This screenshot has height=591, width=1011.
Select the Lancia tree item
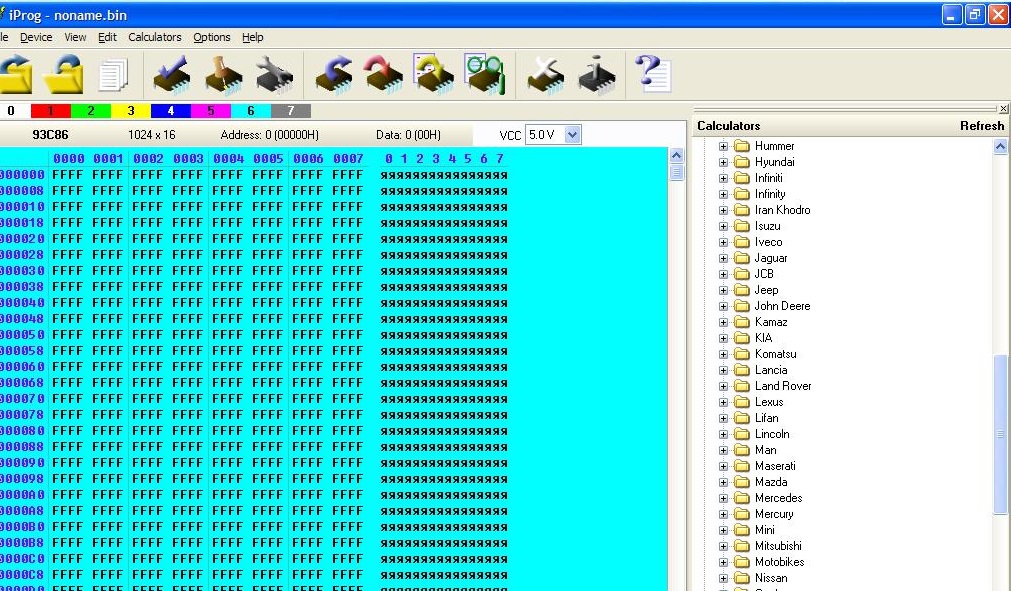click(x=771, y=370)
